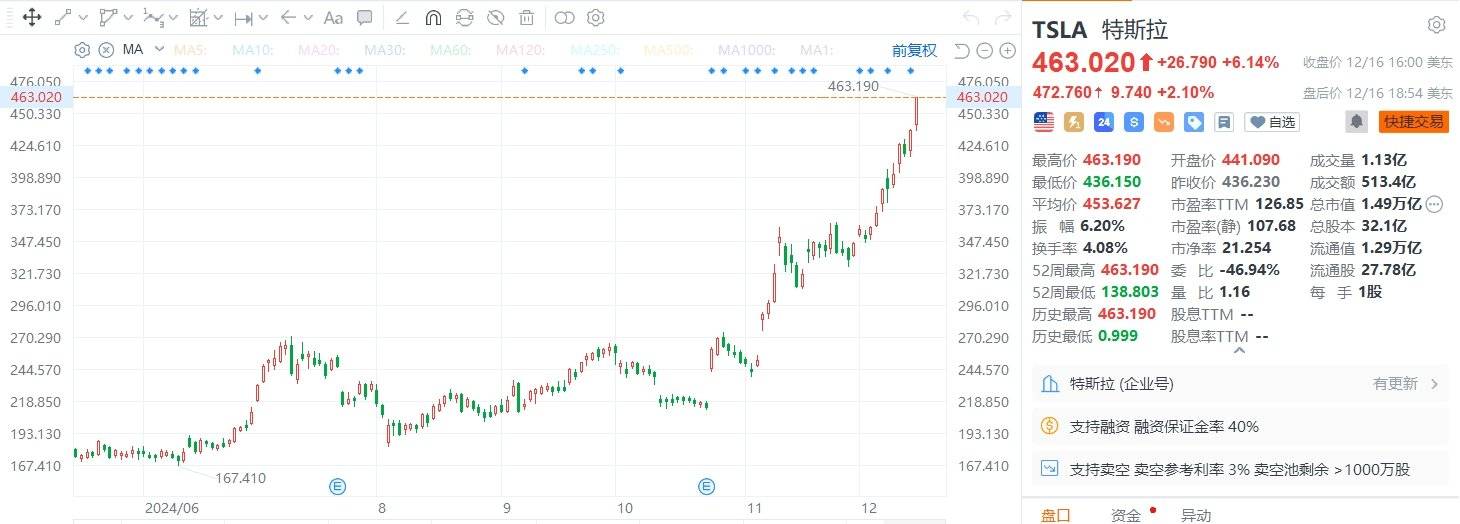Viewport: 1460px width, 524px height.
Task: Zoom in chart with plus icon
Action: tap(1008, 50)
